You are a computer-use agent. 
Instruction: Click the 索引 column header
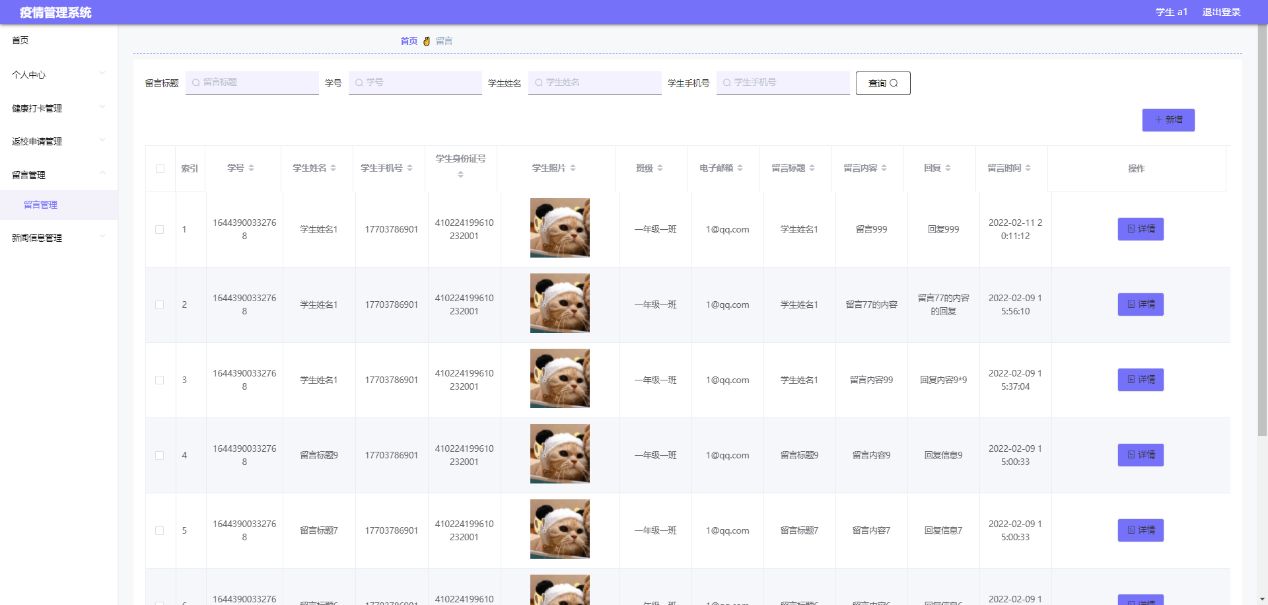point(189,168)
